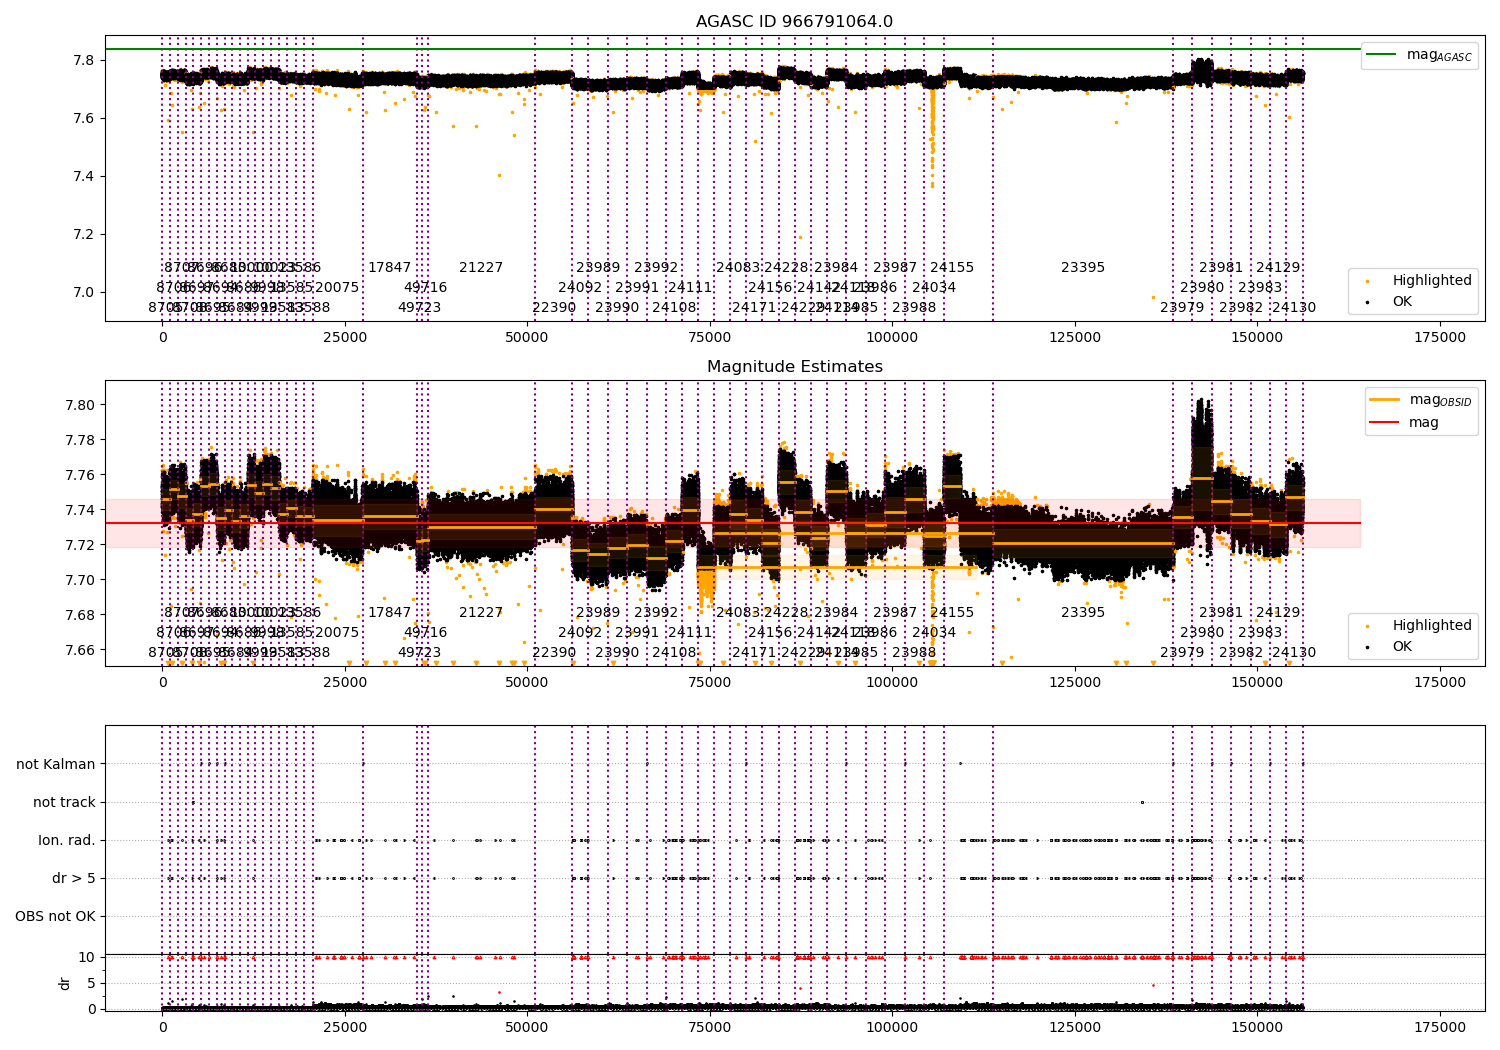The image size is (1500, 1050).
Task: Click y-tick '7.72' in middle plot
Action: point(80,545)
